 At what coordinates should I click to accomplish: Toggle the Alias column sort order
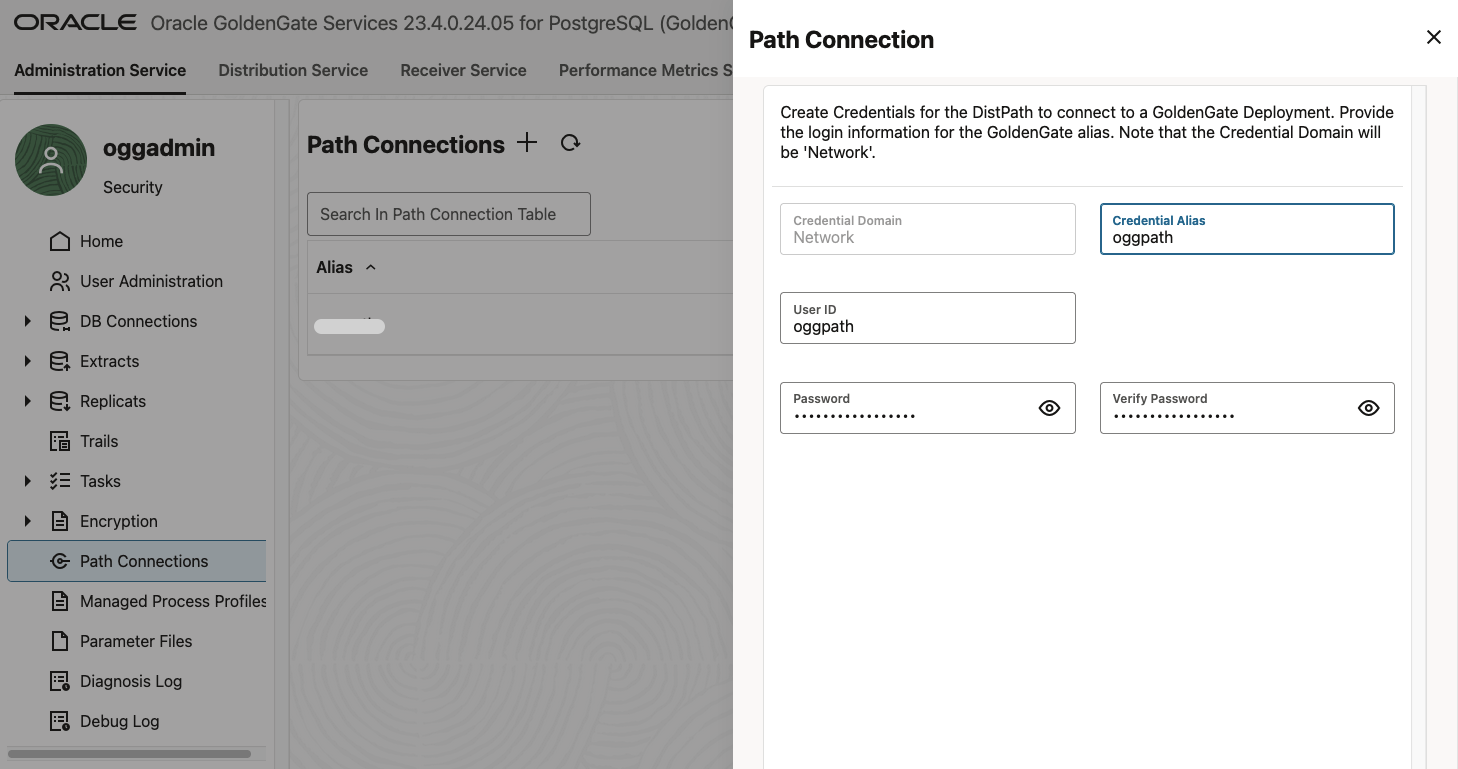(370, 267)
